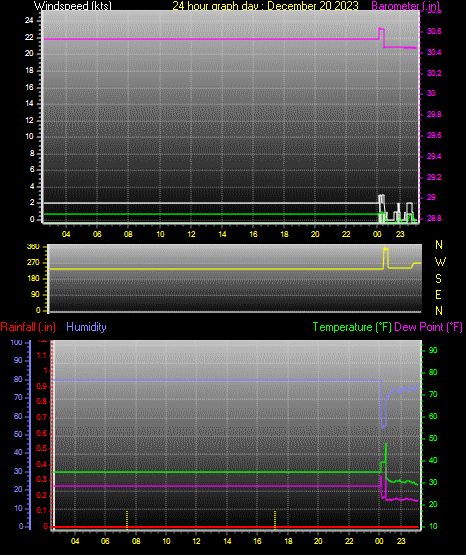Click the Barometer (.in) axis title
The width and height of the screenshot is (466, 555).
(x=405, y=6)
